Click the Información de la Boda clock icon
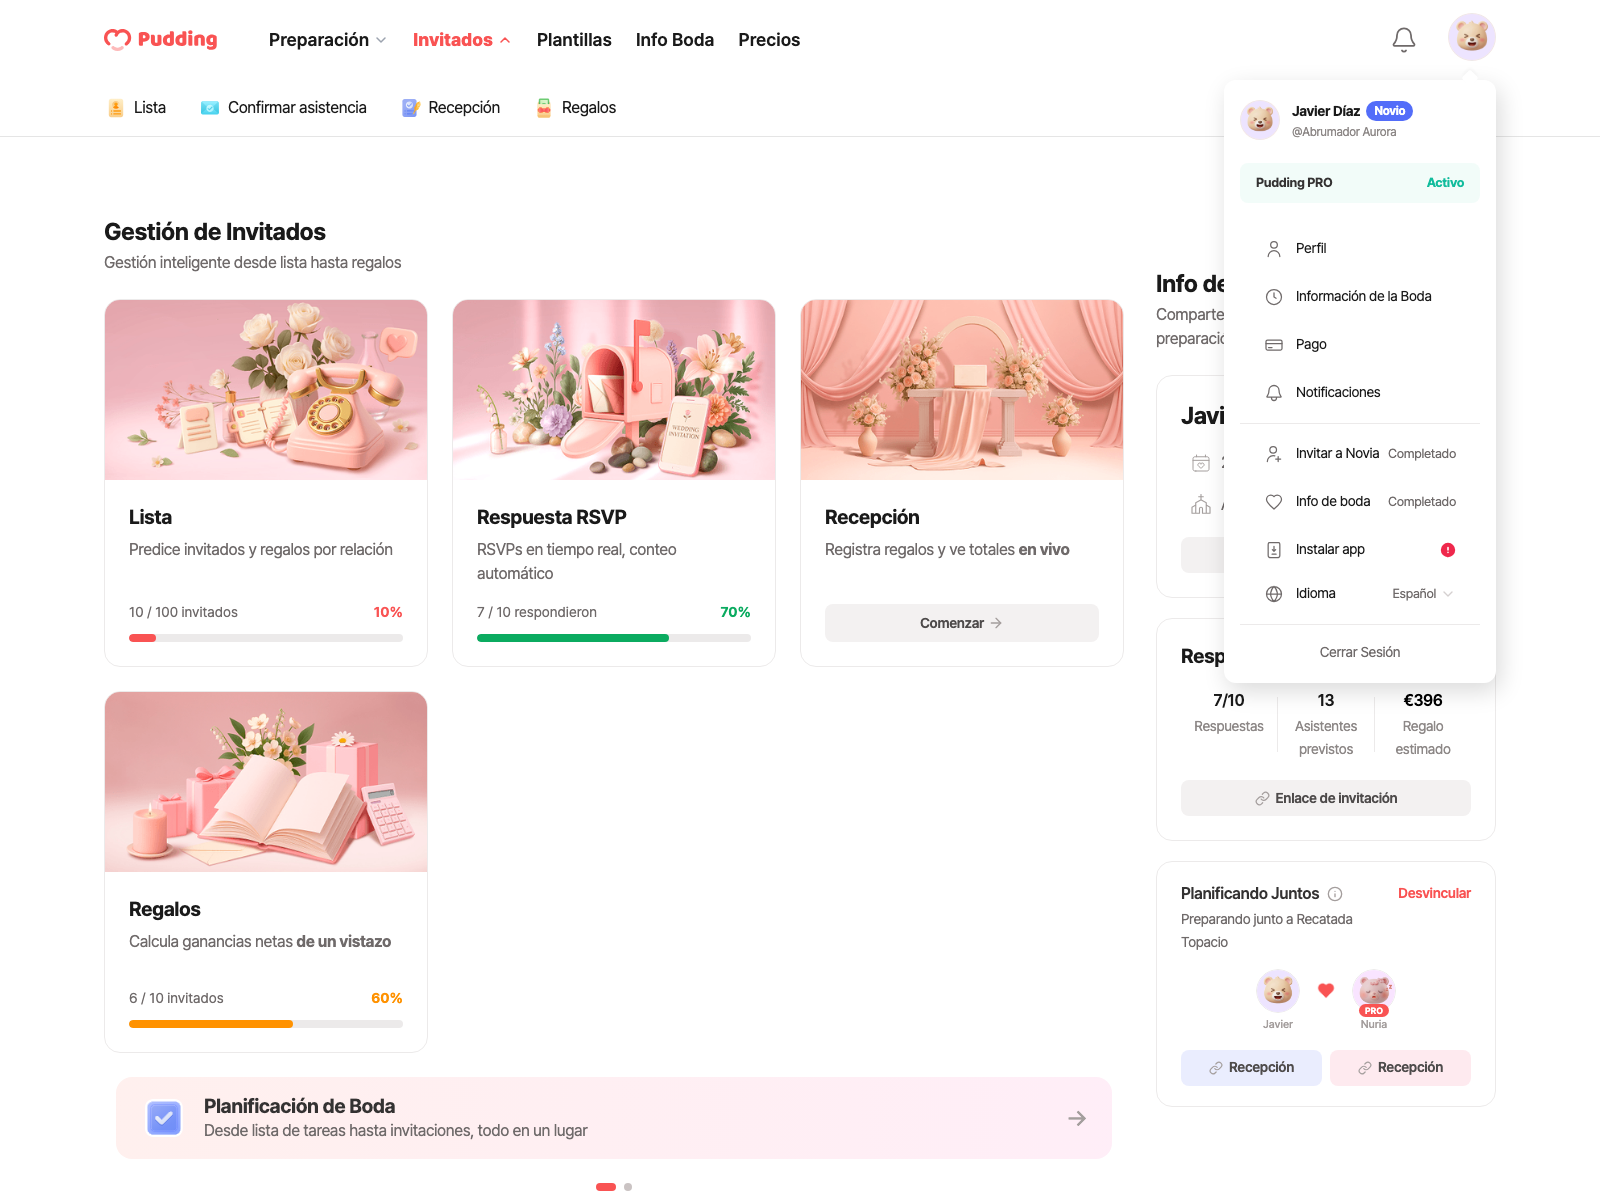This screenshot has height=1200, width=1600. tap(1274, 297)
